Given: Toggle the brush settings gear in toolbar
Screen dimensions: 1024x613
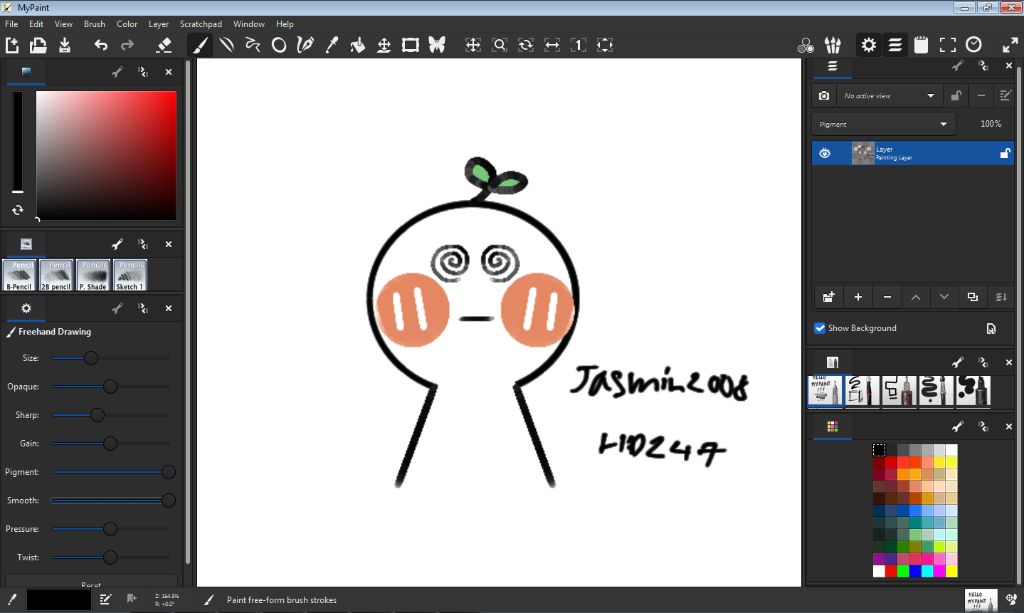Looking at the screenshot, I should [x=869, y=45].
